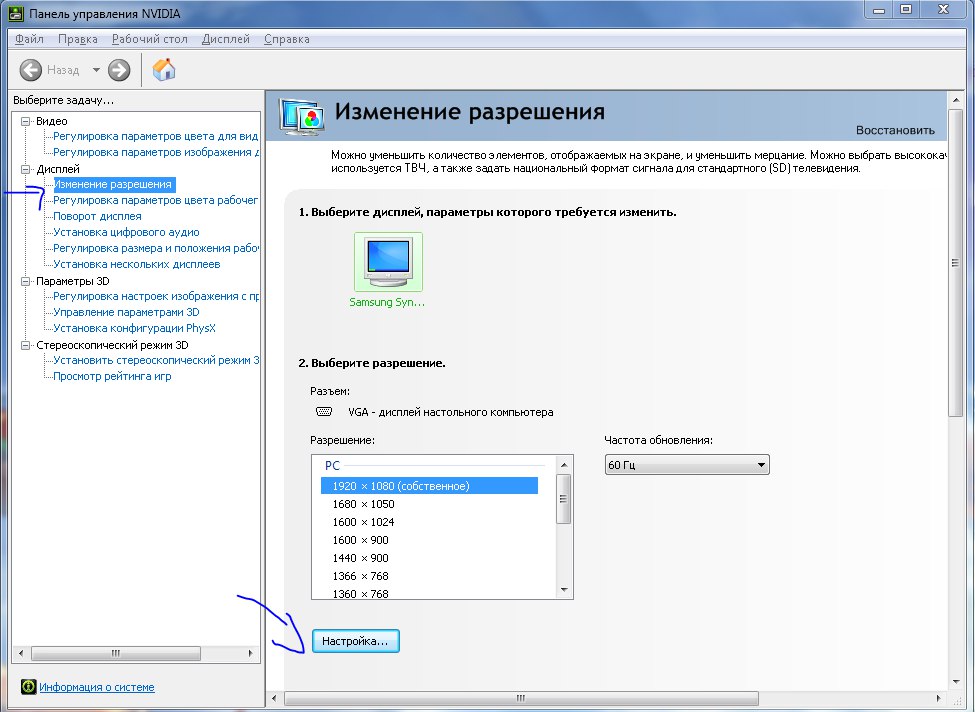Open Информация о системе link

pos(97,687)
